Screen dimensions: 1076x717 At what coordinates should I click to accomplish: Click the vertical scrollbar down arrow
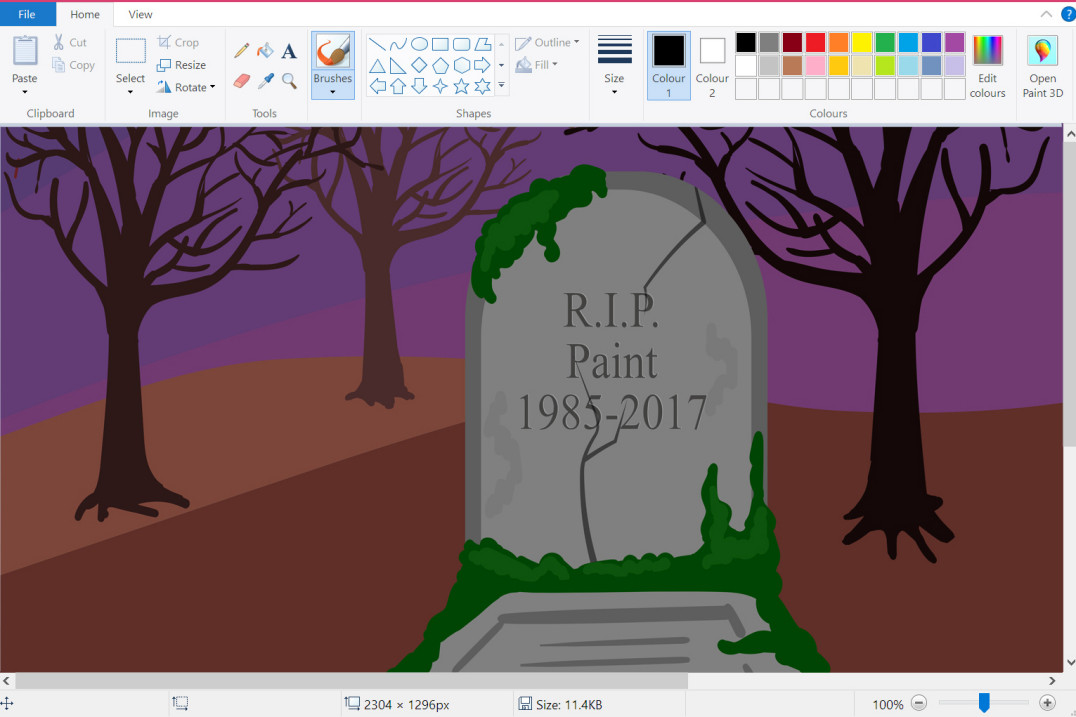click(1070, 662)
